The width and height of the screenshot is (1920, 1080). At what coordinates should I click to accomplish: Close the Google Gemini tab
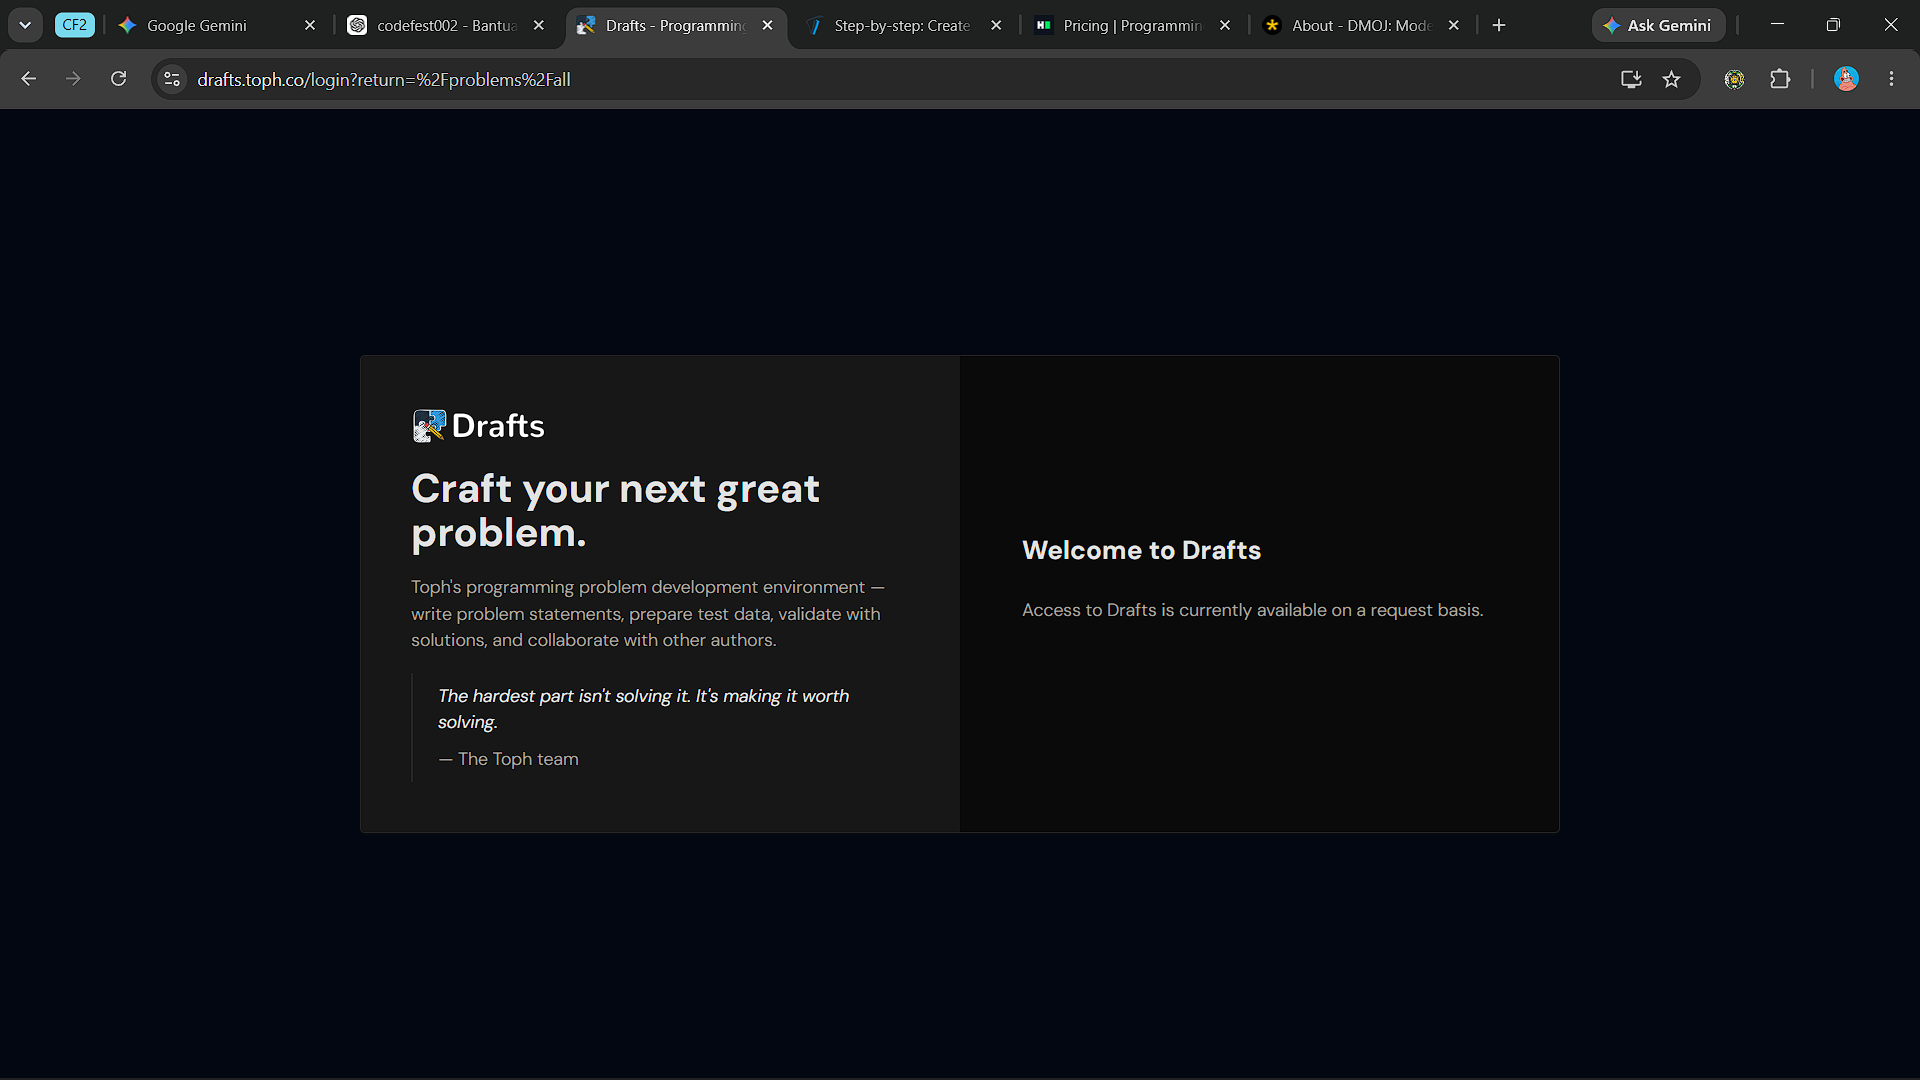click(x=310, y=25)
